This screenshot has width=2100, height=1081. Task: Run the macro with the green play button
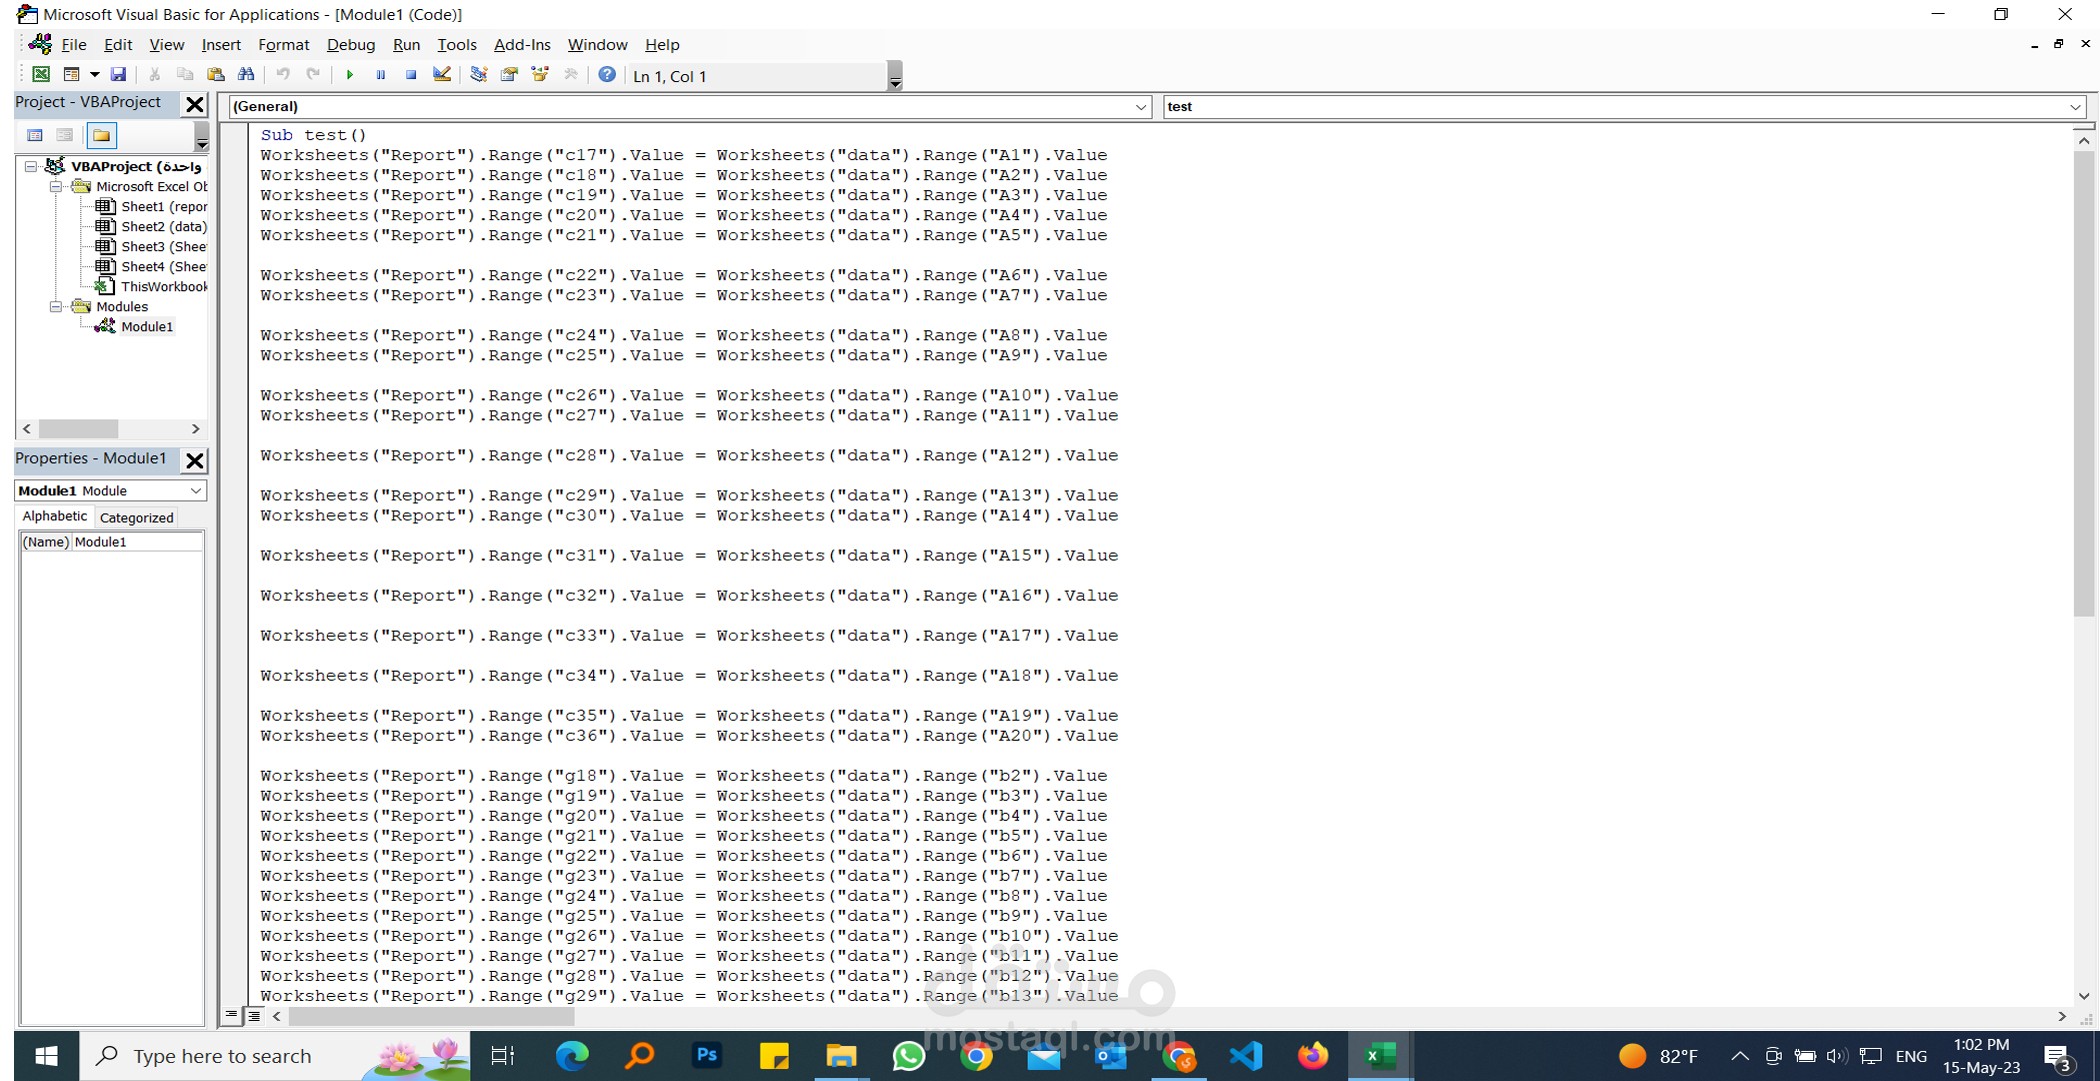click(350, 75)
